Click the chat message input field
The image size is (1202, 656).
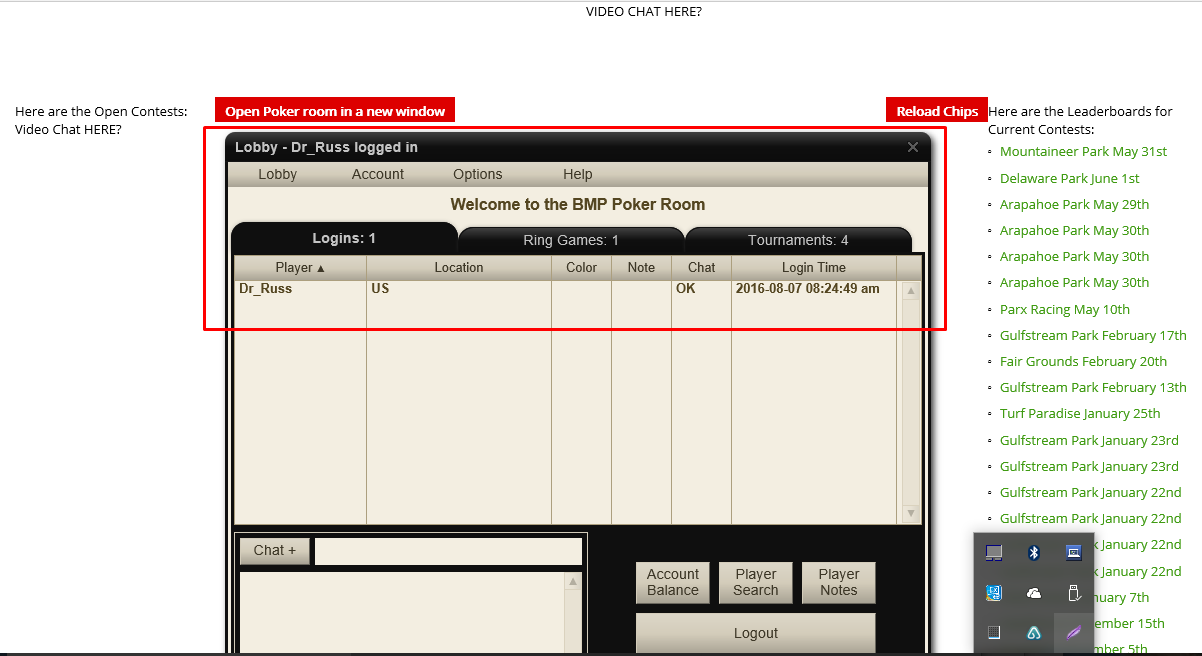[448, 550]
